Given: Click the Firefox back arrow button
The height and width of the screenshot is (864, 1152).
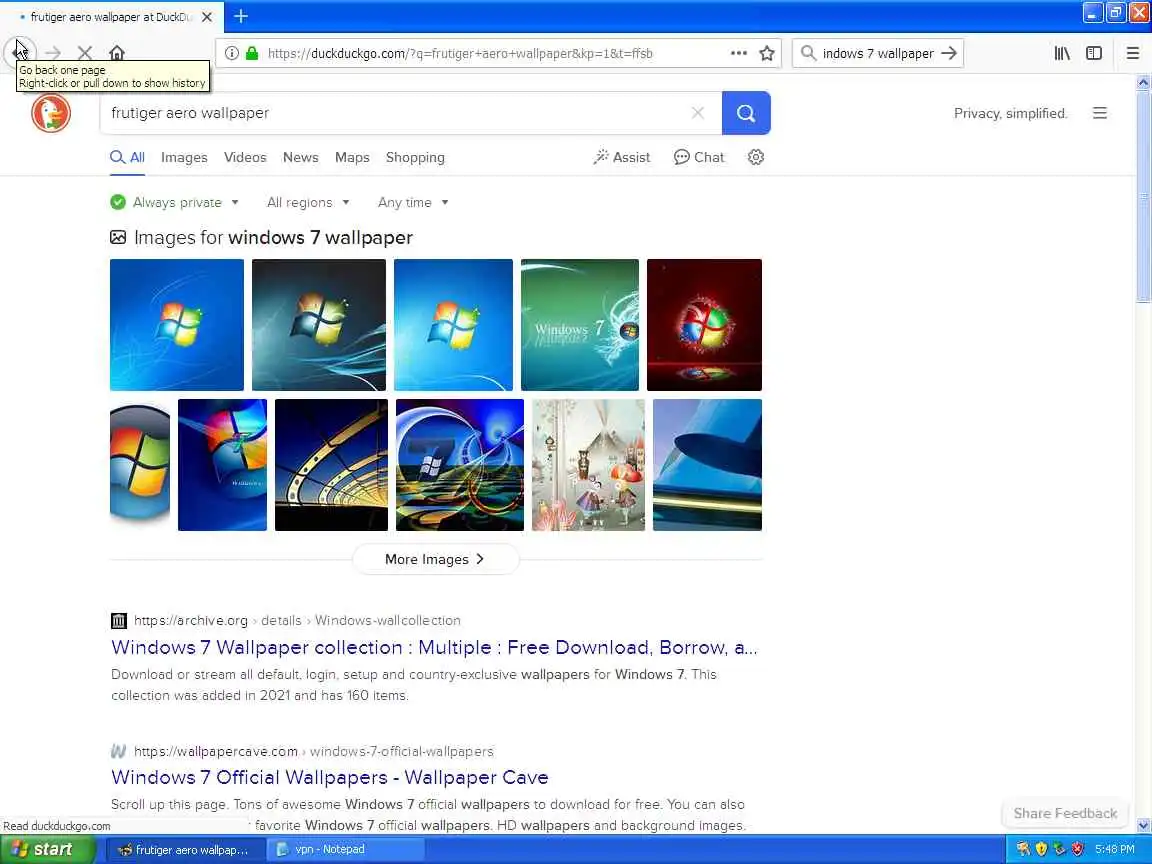Looking at the screenshot, I should pos(19,53).
